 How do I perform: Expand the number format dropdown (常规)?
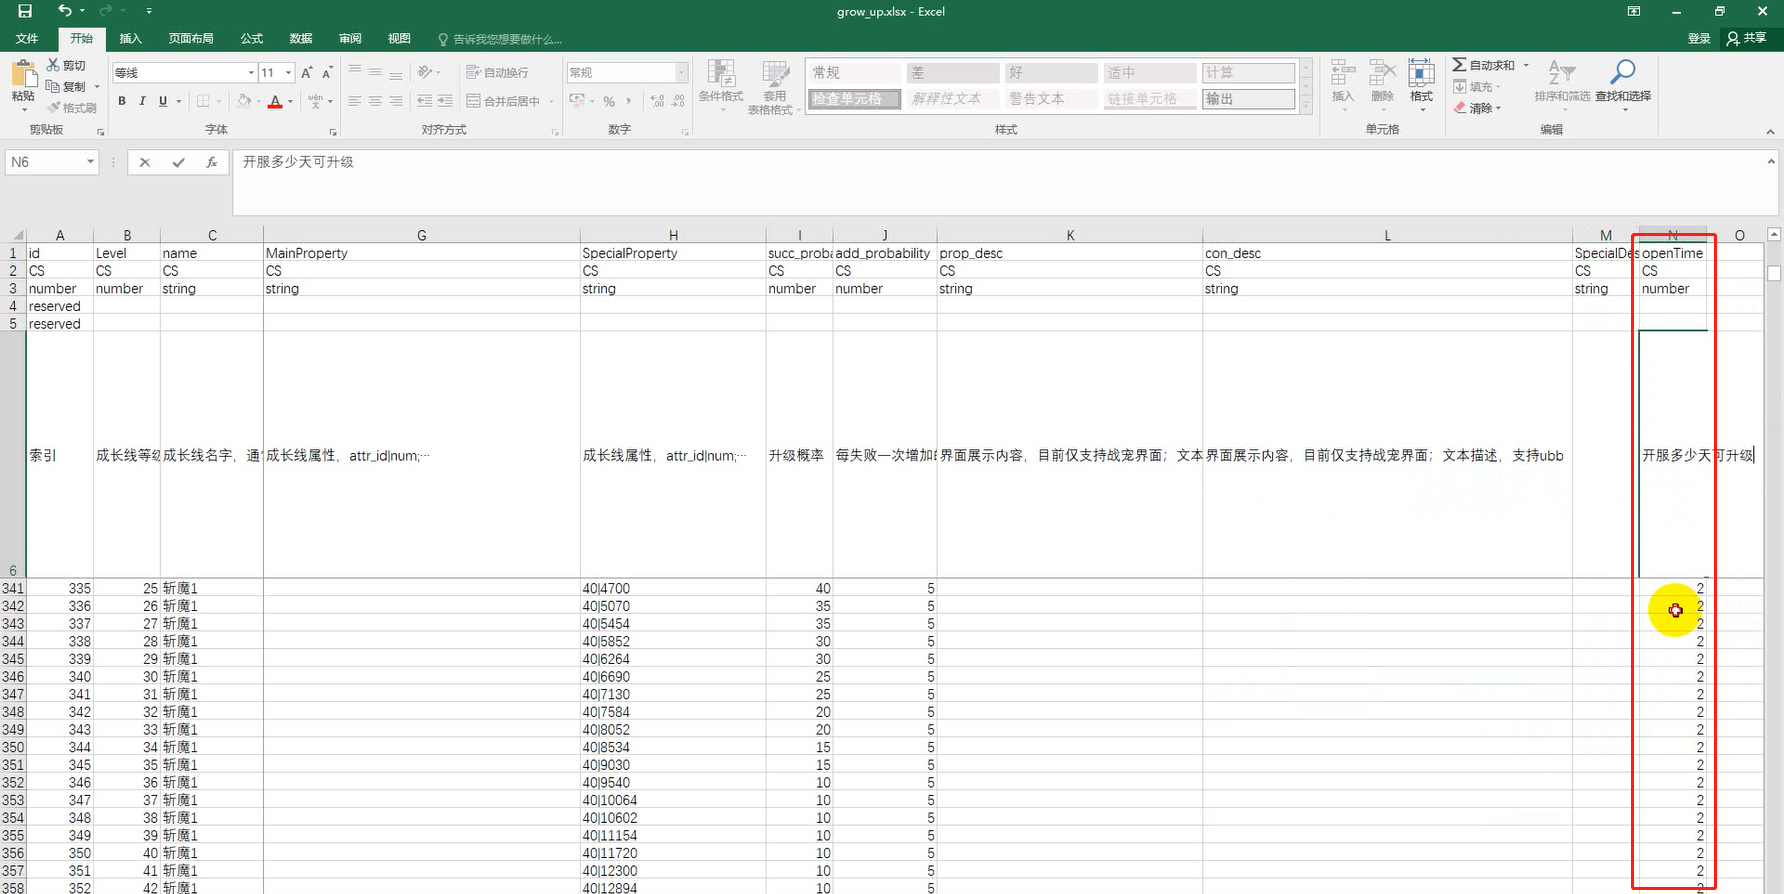[x=681, y=73]
